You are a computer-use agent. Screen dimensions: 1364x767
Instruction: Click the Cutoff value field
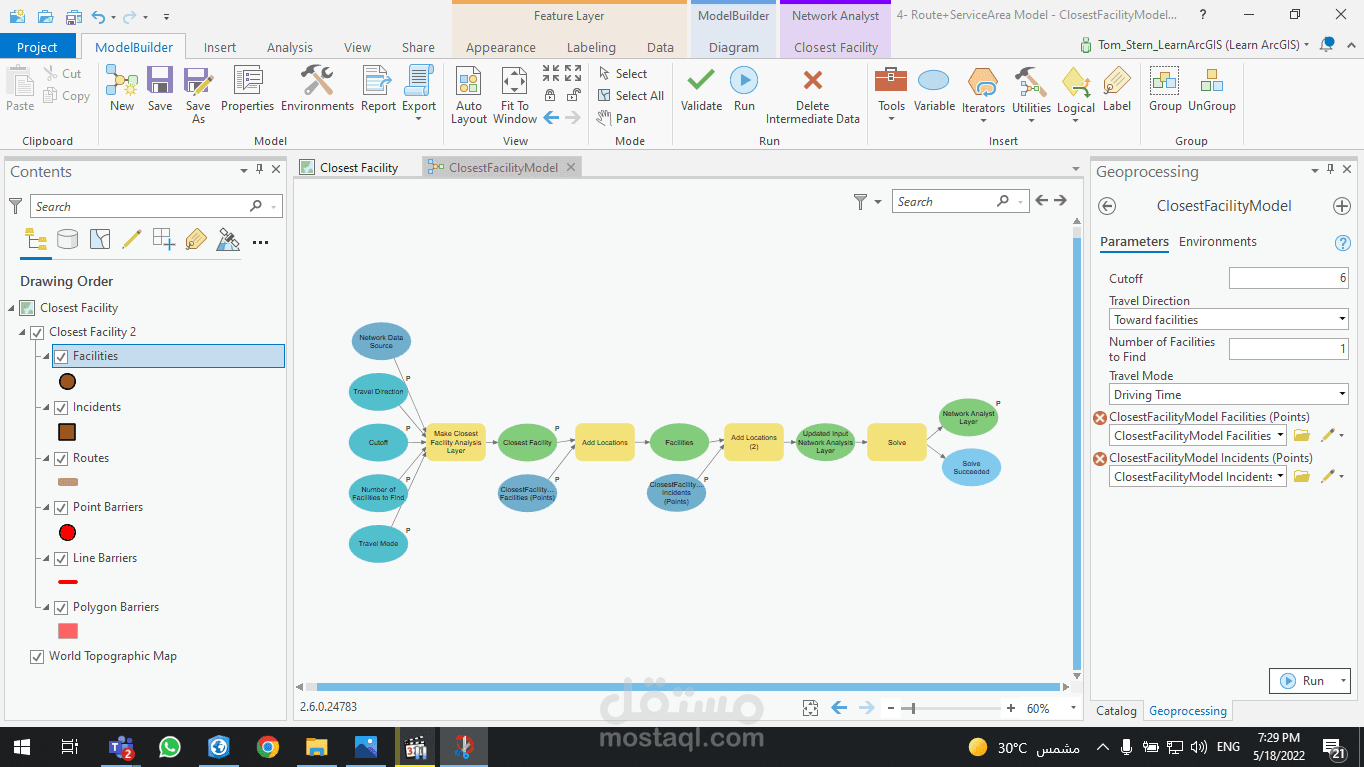[1288, 278]
